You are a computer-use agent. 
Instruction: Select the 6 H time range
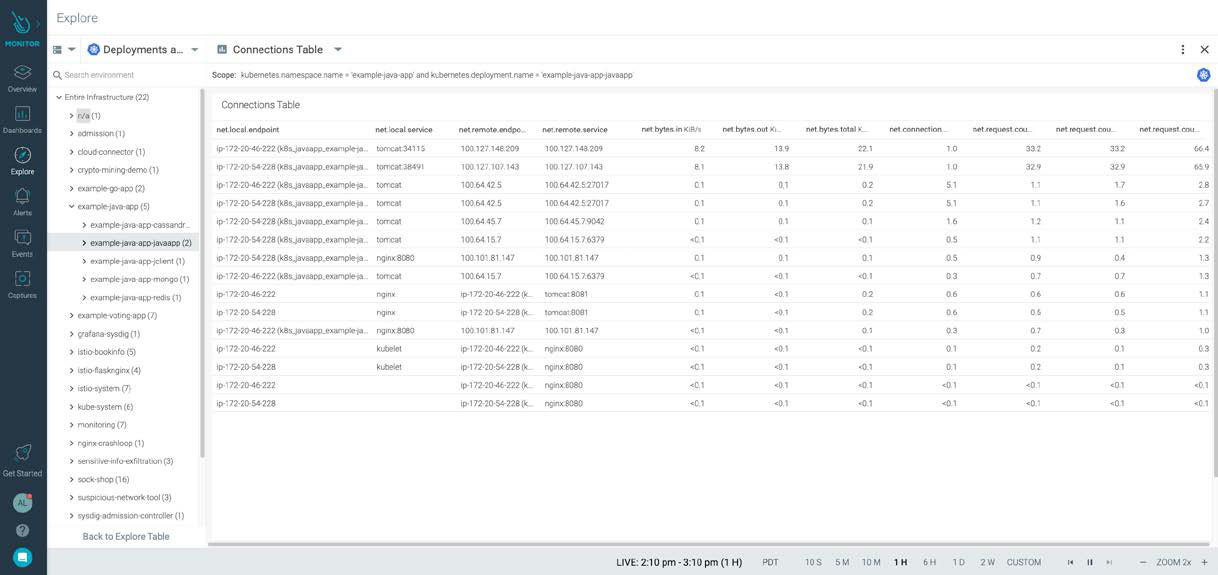tap(929, 562)
